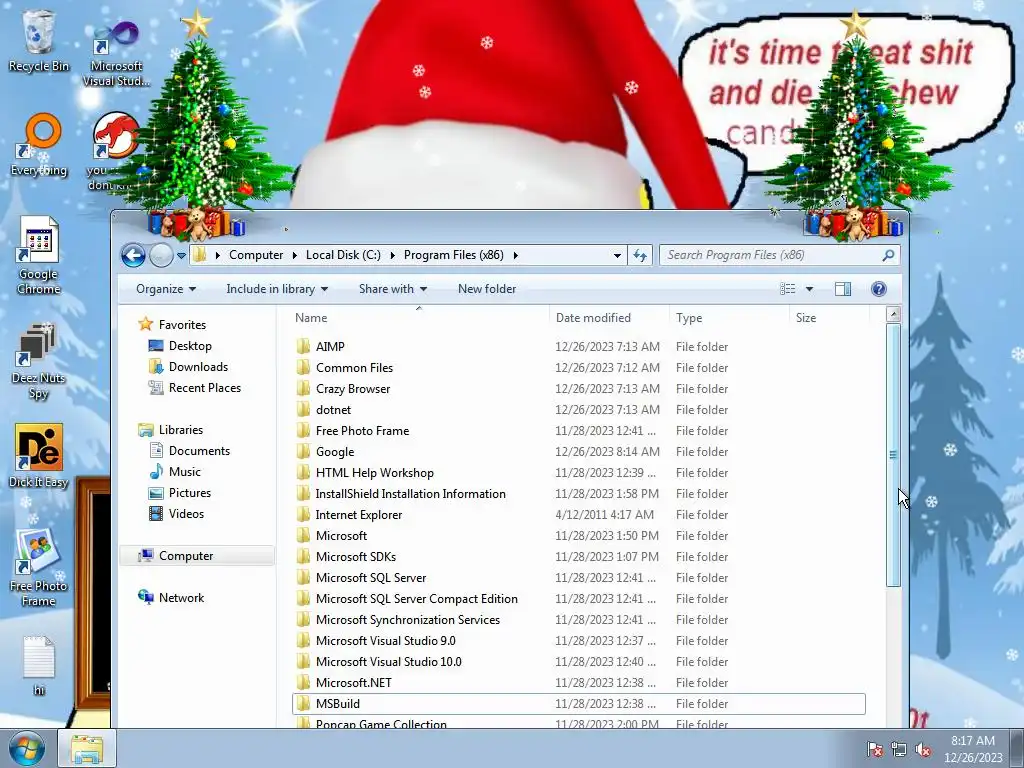The image size is (1024, 768).
Task: Expand the arrow after Local Disk (C:) breadcrumb
Action: [392, 255]
